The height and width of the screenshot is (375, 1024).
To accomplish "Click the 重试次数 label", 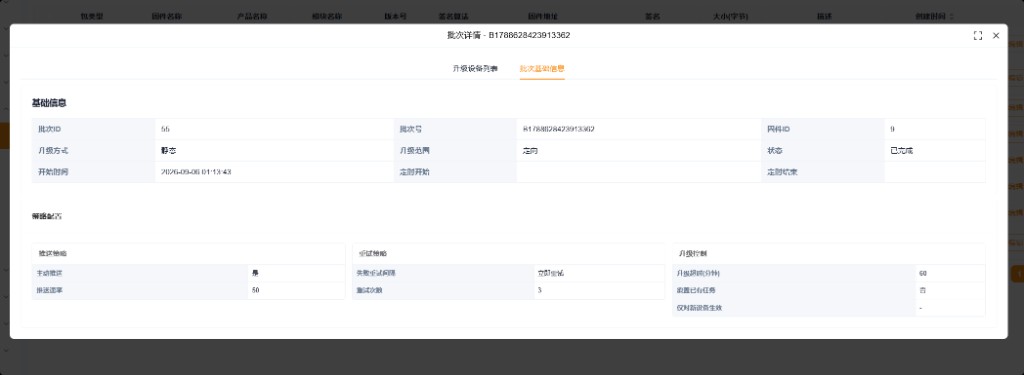I will tap(370, 290).
